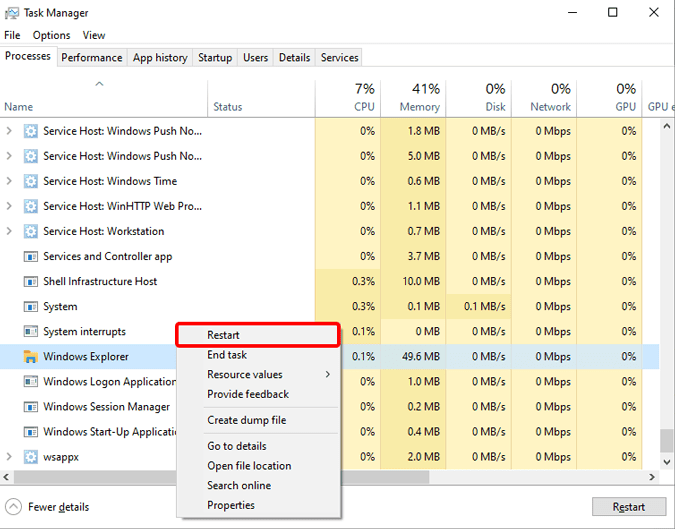Sort by the Network column header

(x=544, y=98)
